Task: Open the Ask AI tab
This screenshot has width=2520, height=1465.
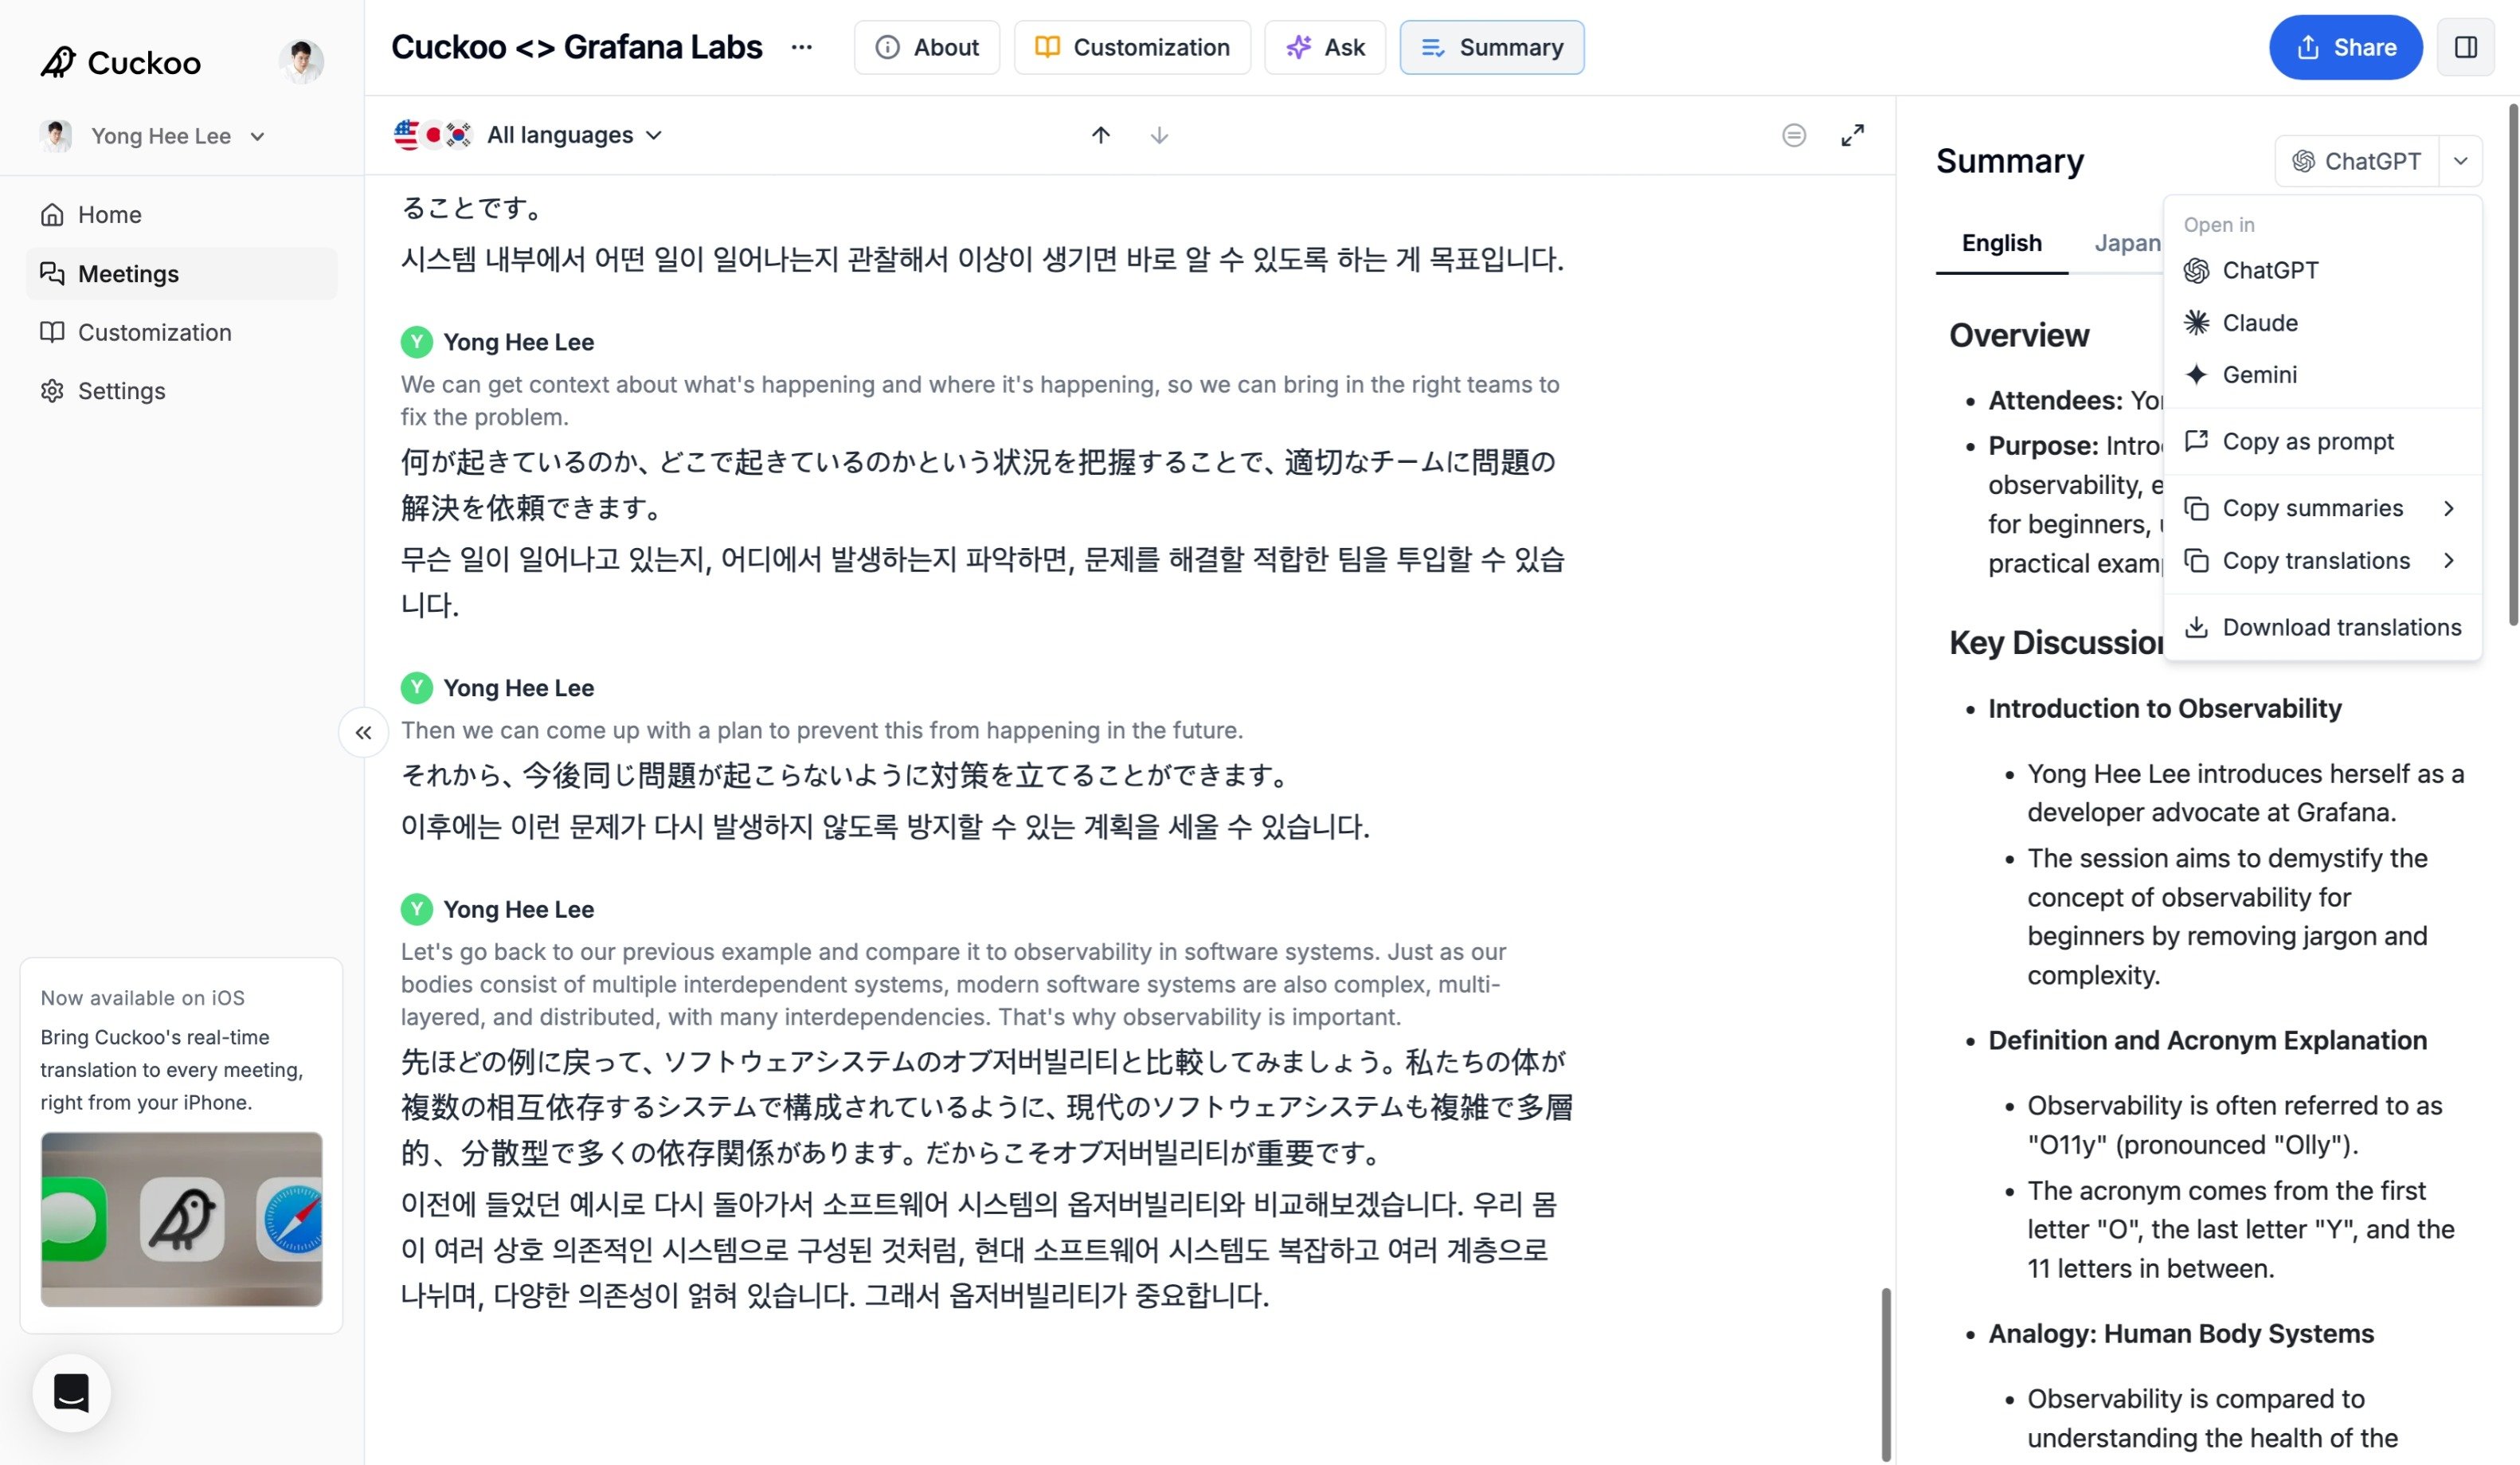Action: [x=1325, y=47]
